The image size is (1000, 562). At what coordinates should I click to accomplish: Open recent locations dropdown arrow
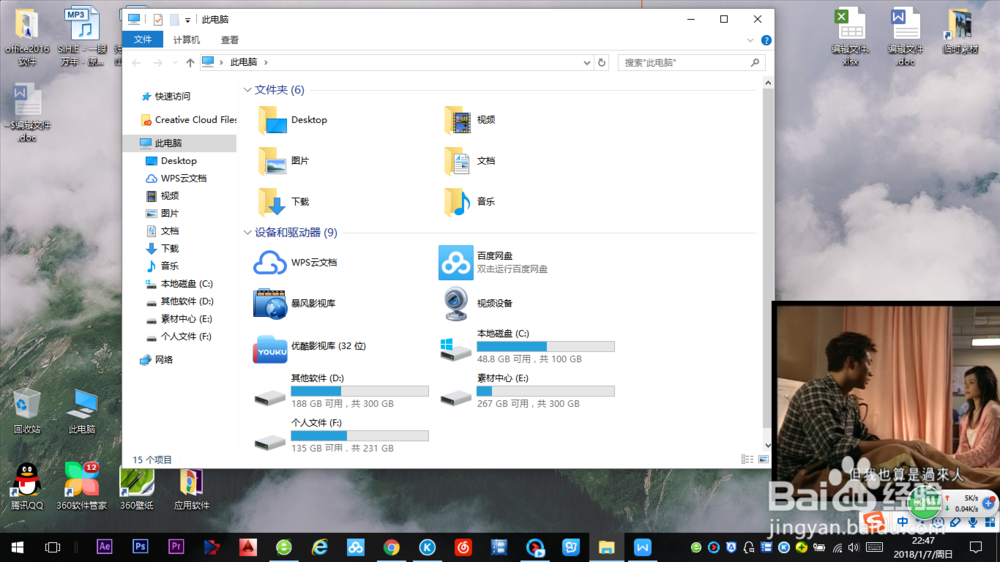click(175, 63)
